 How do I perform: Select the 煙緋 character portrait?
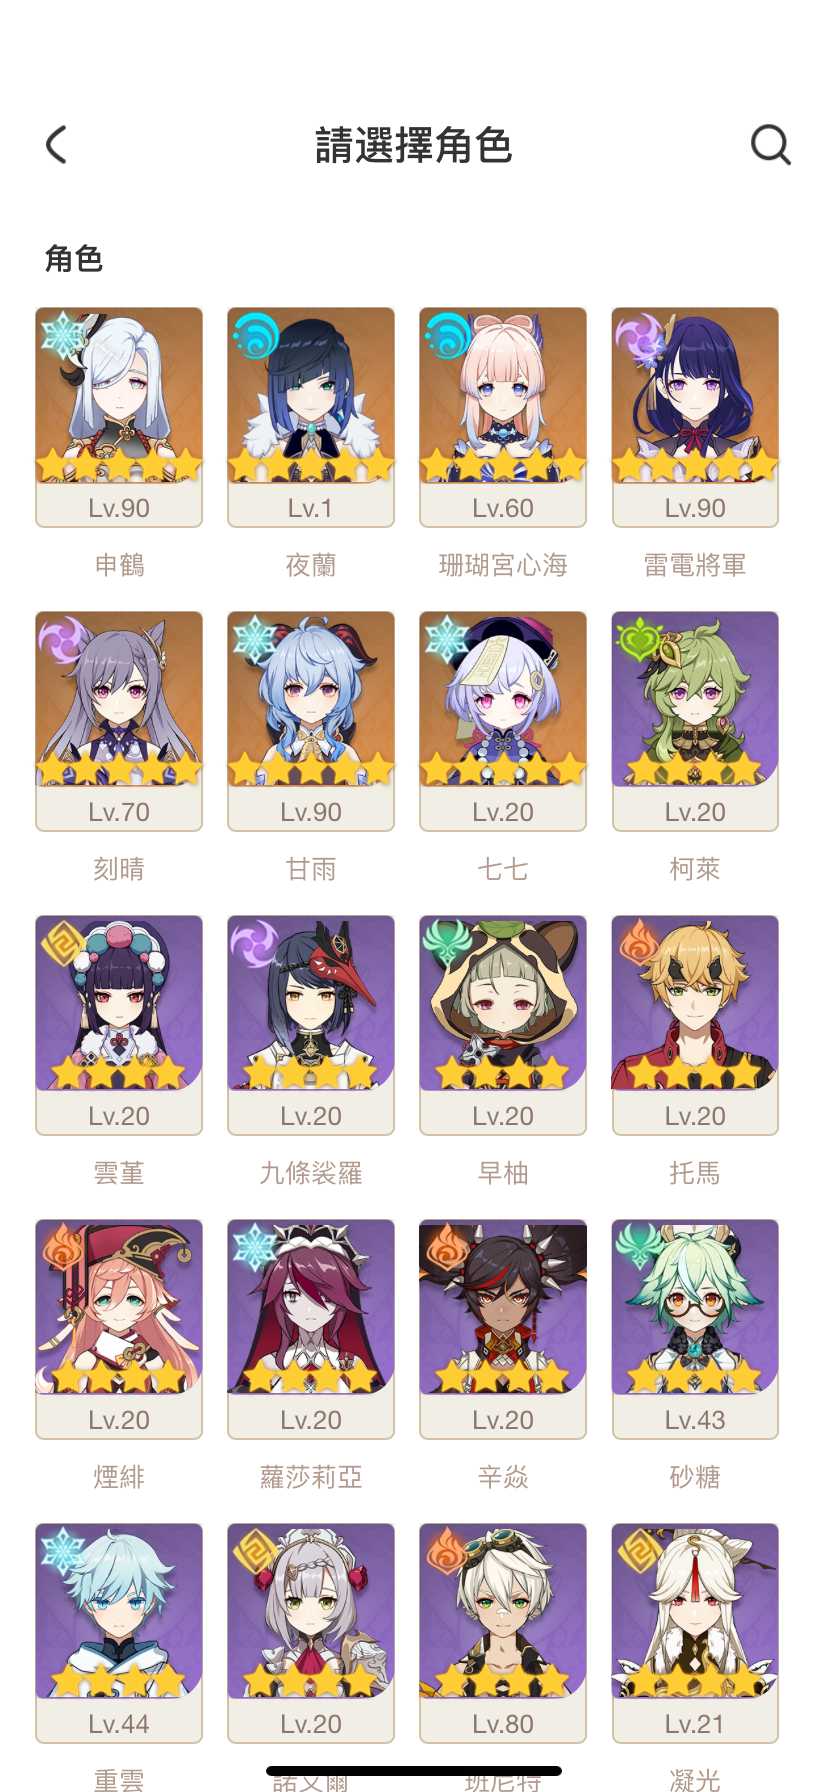point(119,1329)
